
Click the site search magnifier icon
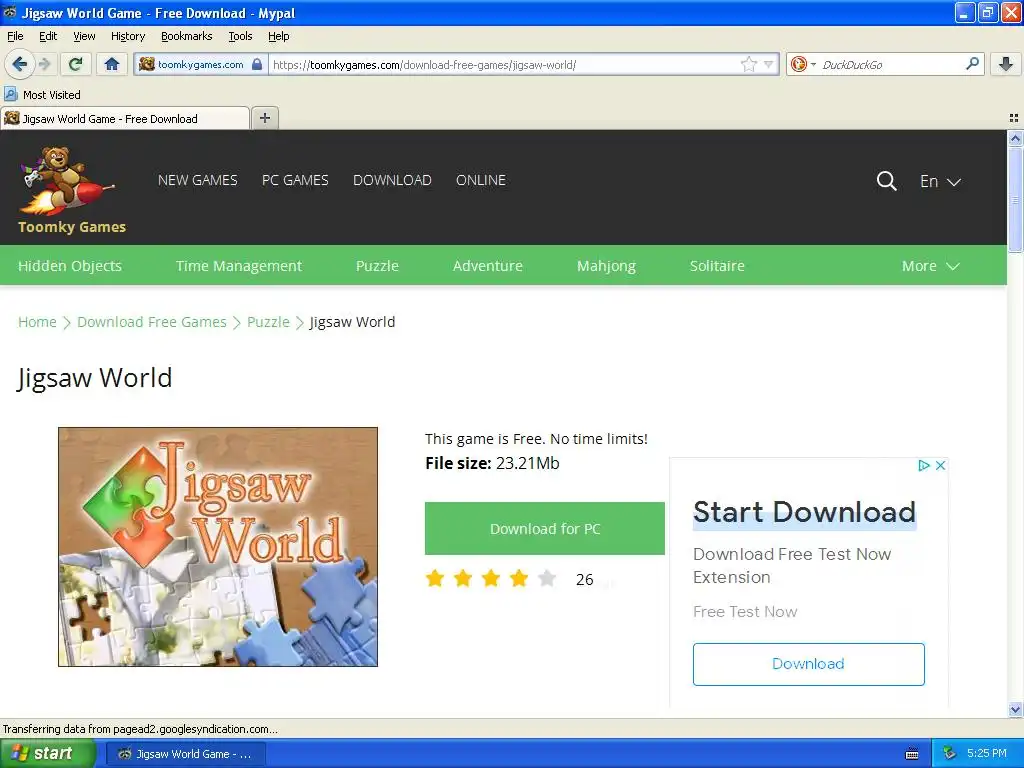[886, 181]
